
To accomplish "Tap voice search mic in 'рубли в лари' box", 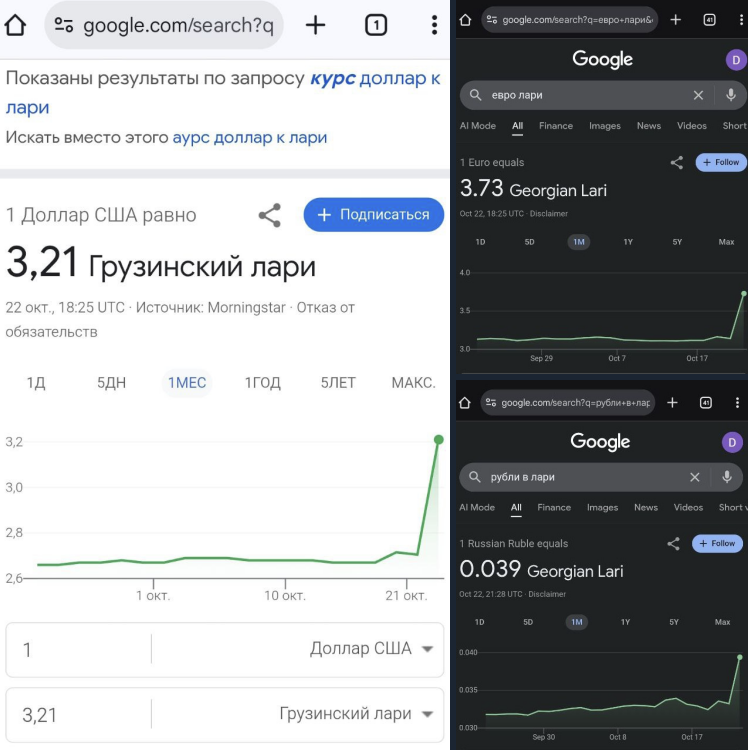I will (727, 477).
